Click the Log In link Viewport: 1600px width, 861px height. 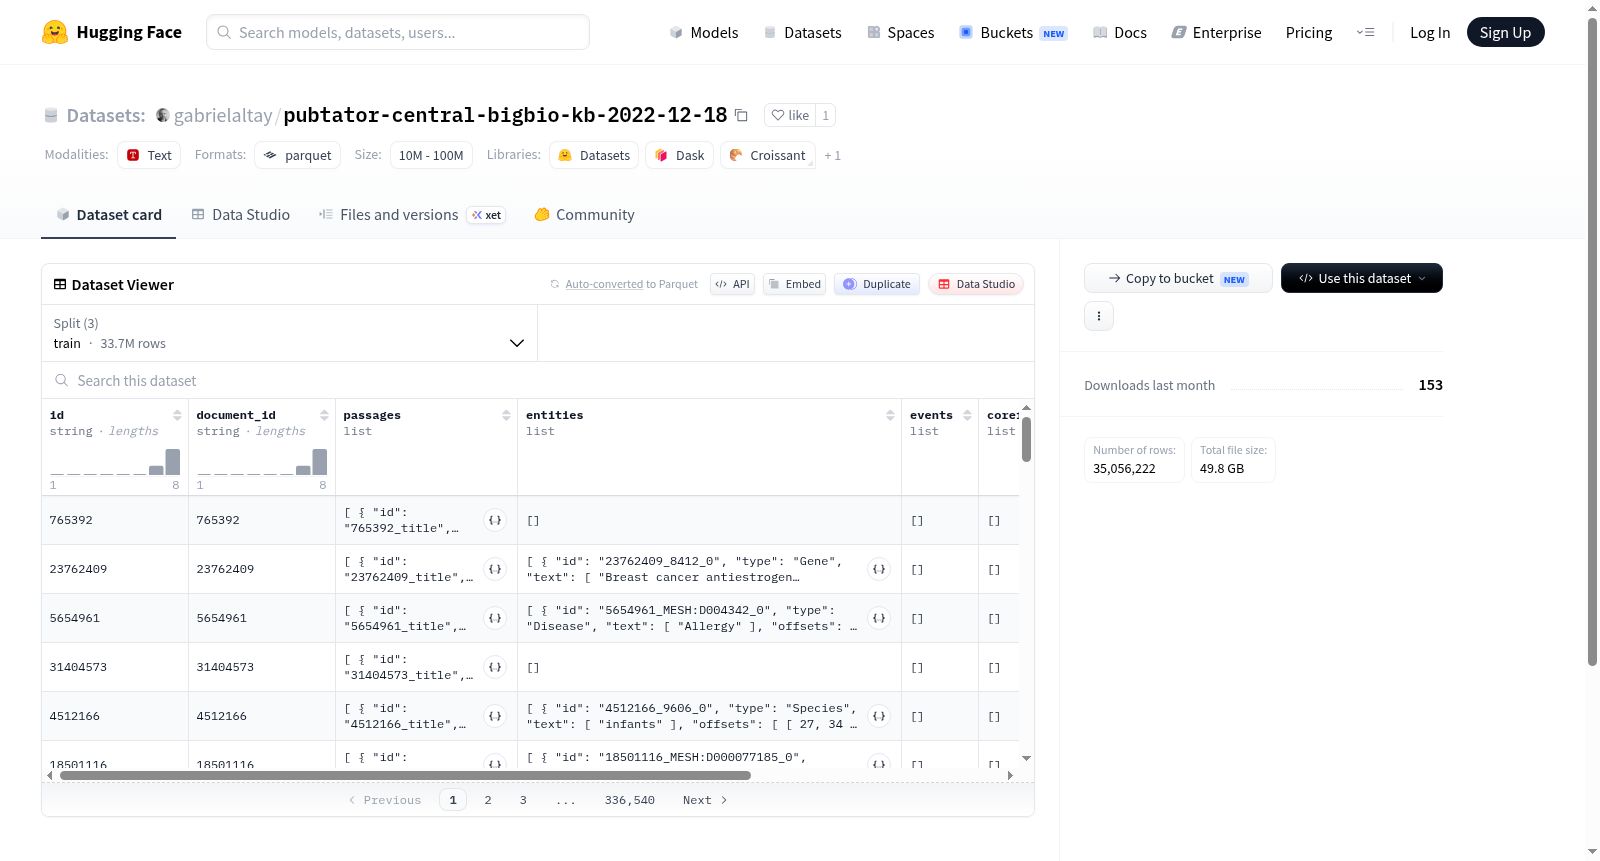1430,32
